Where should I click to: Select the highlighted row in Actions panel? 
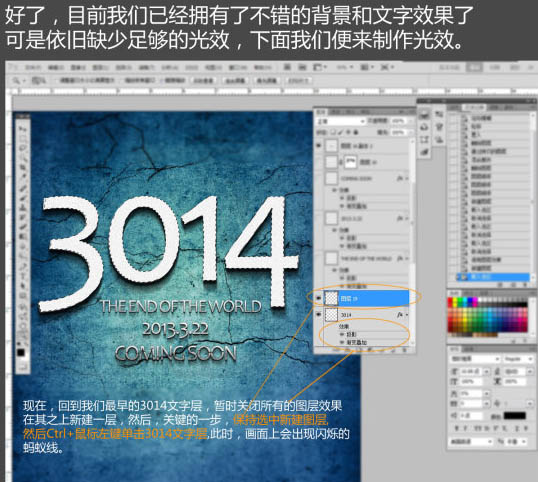click(493, 277)
